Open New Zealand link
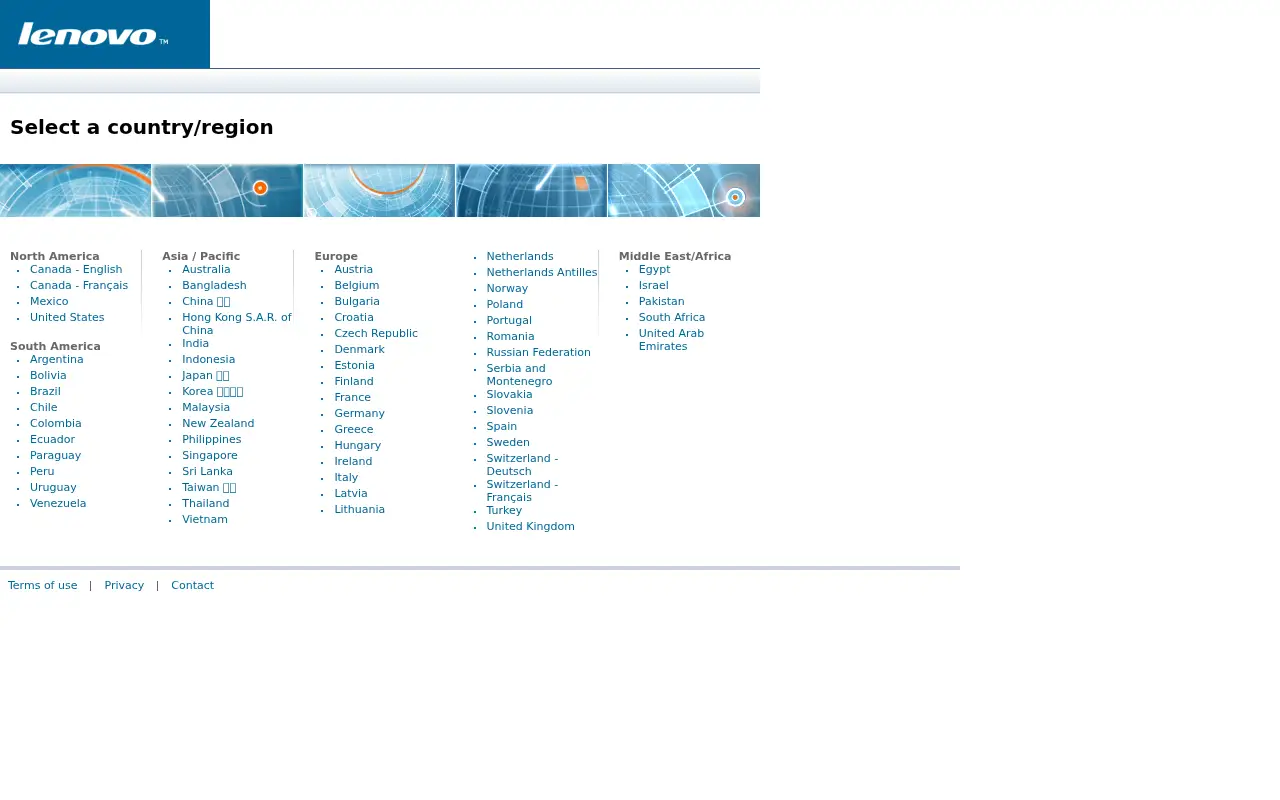1280x800 pixels. click(218, 423)
